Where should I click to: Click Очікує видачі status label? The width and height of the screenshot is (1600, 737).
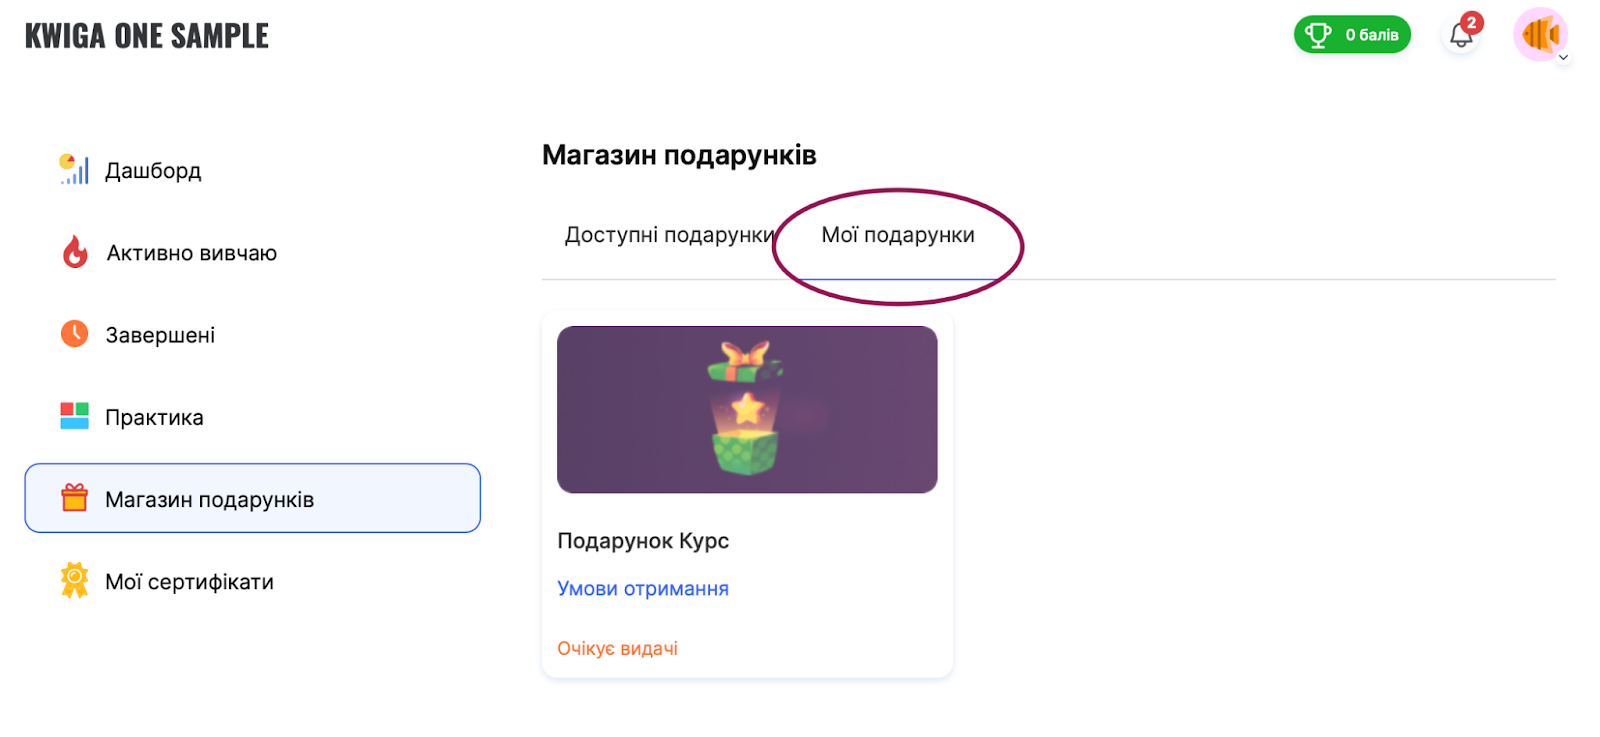[x=617, y=649]
